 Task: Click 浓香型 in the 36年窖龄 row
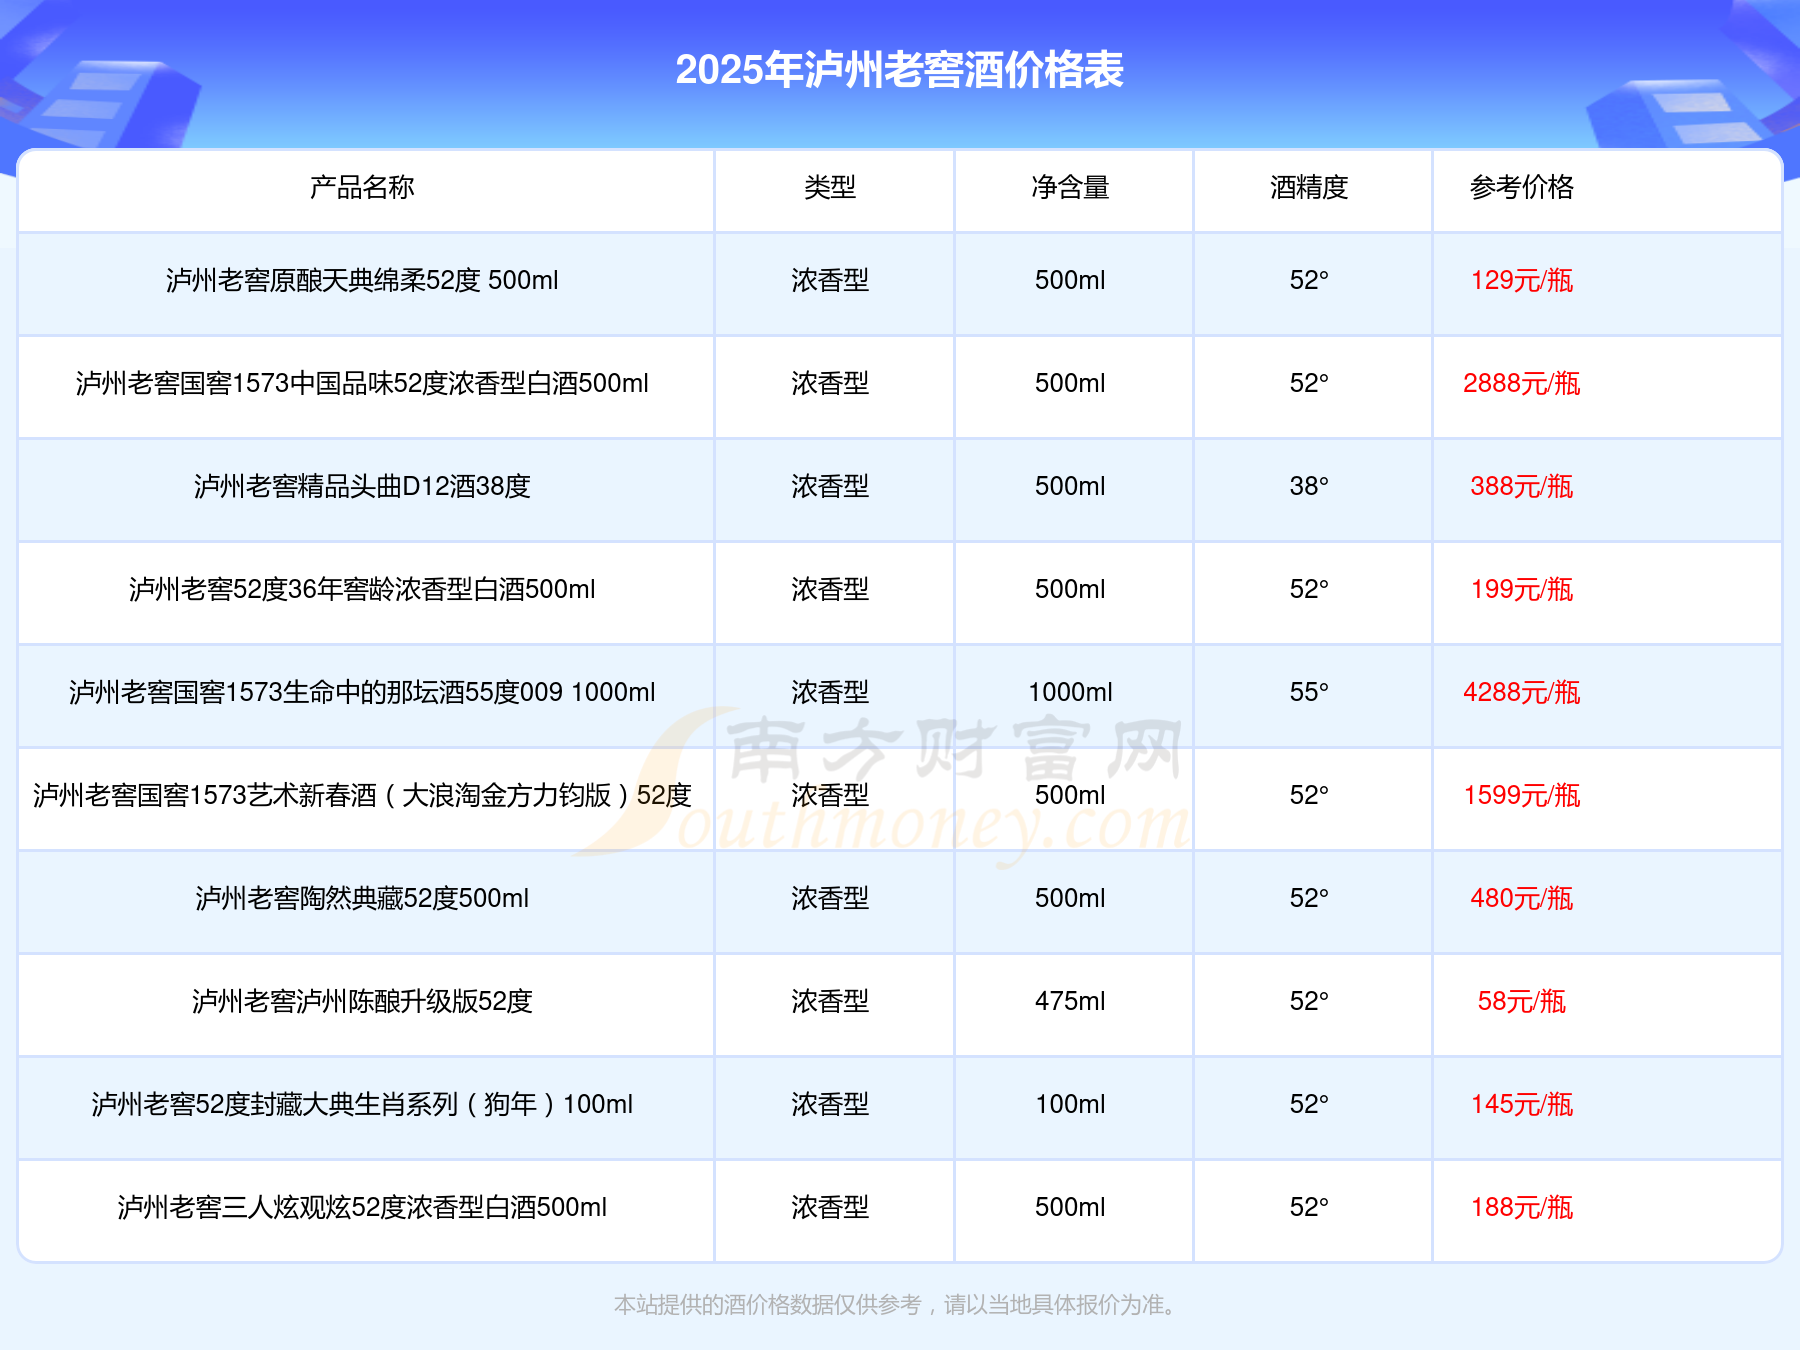(830, 589)
